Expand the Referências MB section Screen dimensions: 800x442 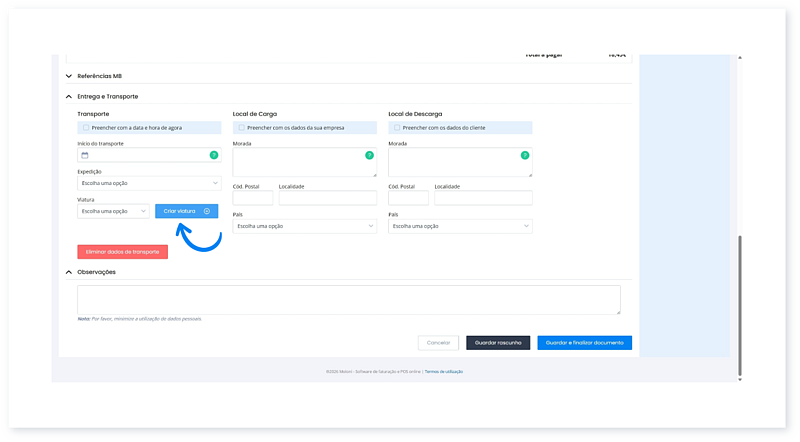tap(69, 76)
